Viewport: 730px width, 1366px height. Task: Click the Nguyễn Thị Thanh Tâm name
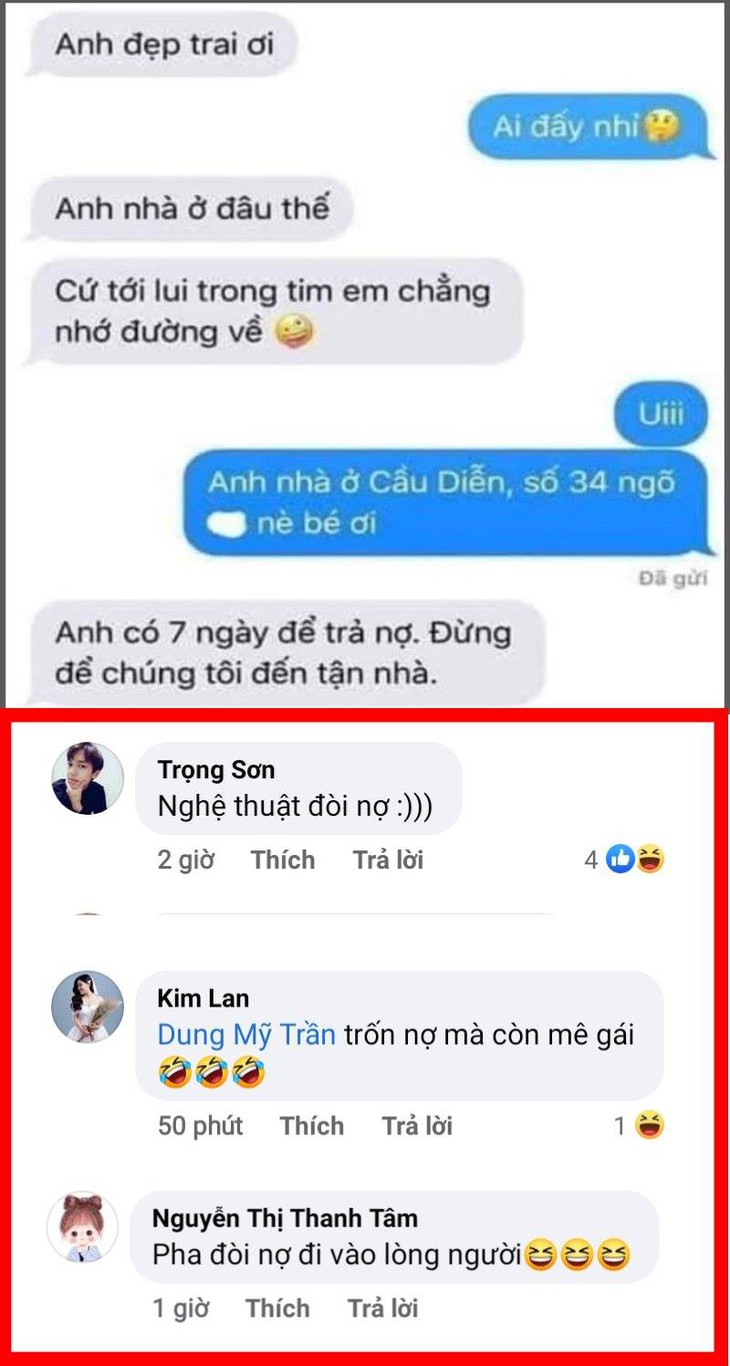coord(285,1218)
